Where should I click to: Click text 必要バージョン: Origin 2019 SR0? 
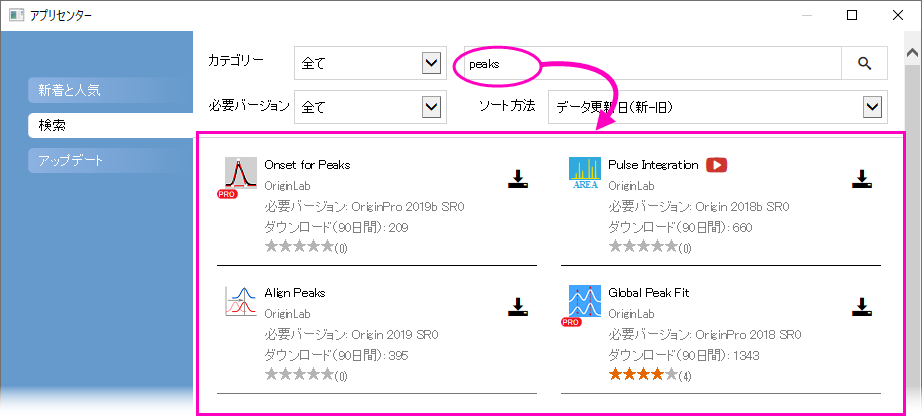351,335
